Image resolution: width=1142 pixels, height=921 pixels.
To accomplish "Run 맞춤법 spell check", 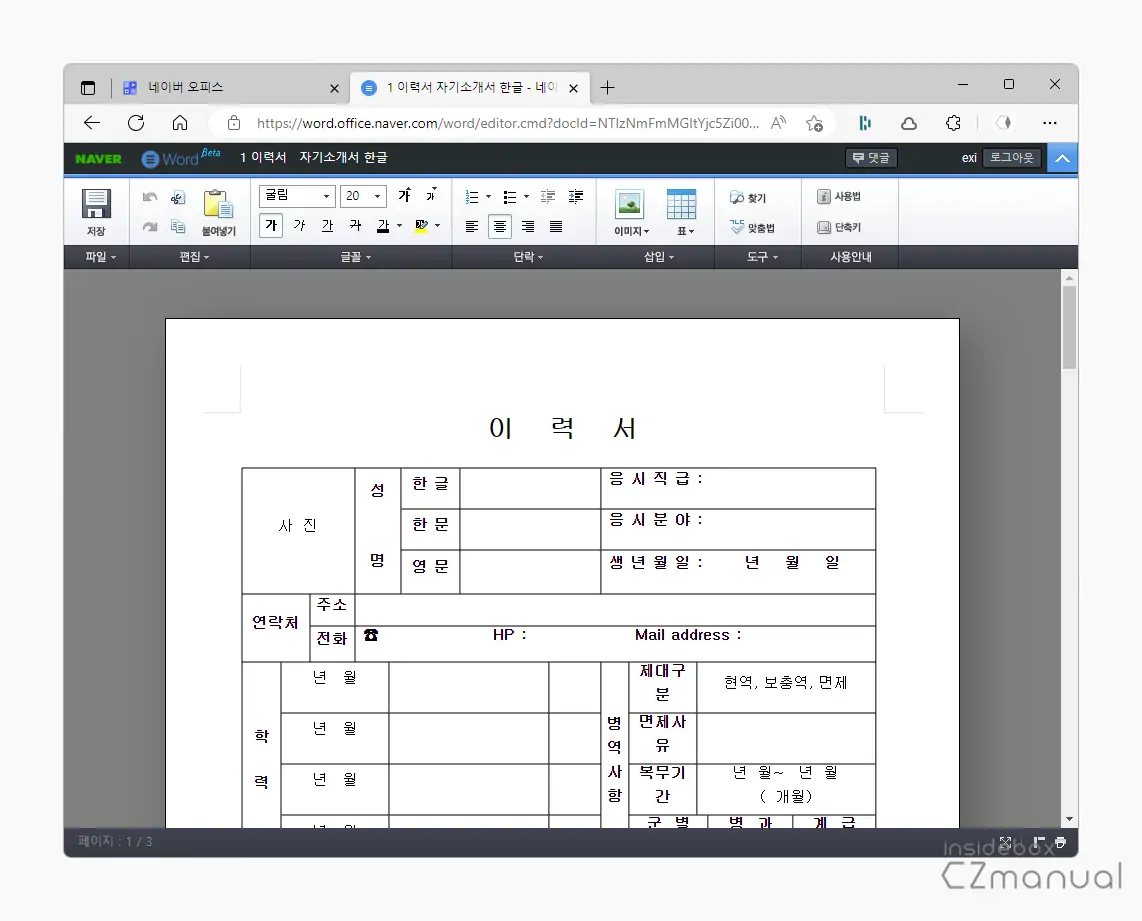I will point(752,228).
